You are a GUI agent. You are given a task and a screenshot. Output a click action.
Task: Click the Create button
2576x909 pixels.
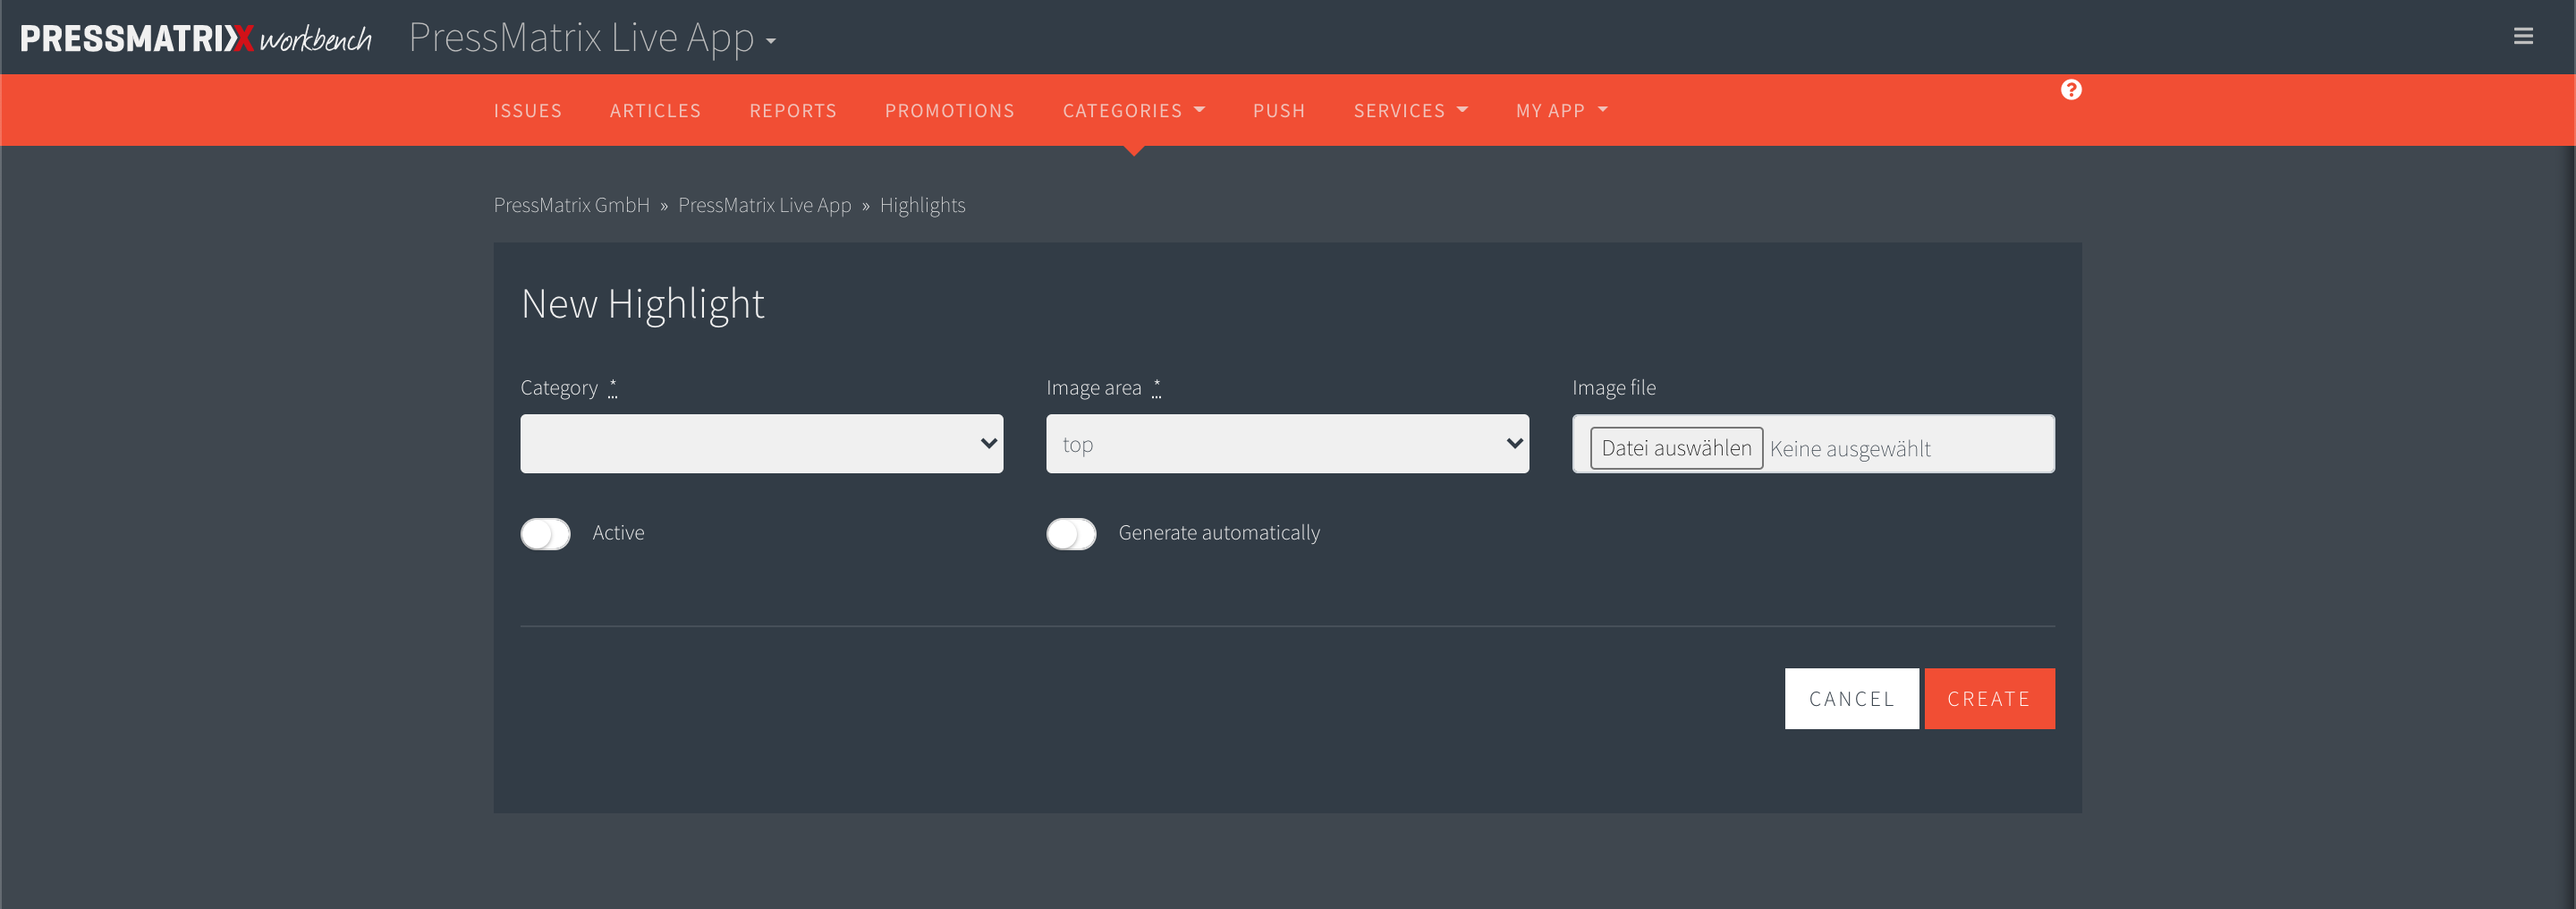[x=1989, y=699]
